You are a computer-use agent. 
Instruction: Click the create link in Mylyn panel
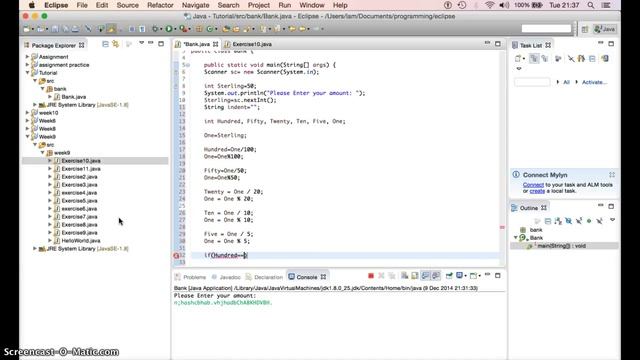pos(537,191)
